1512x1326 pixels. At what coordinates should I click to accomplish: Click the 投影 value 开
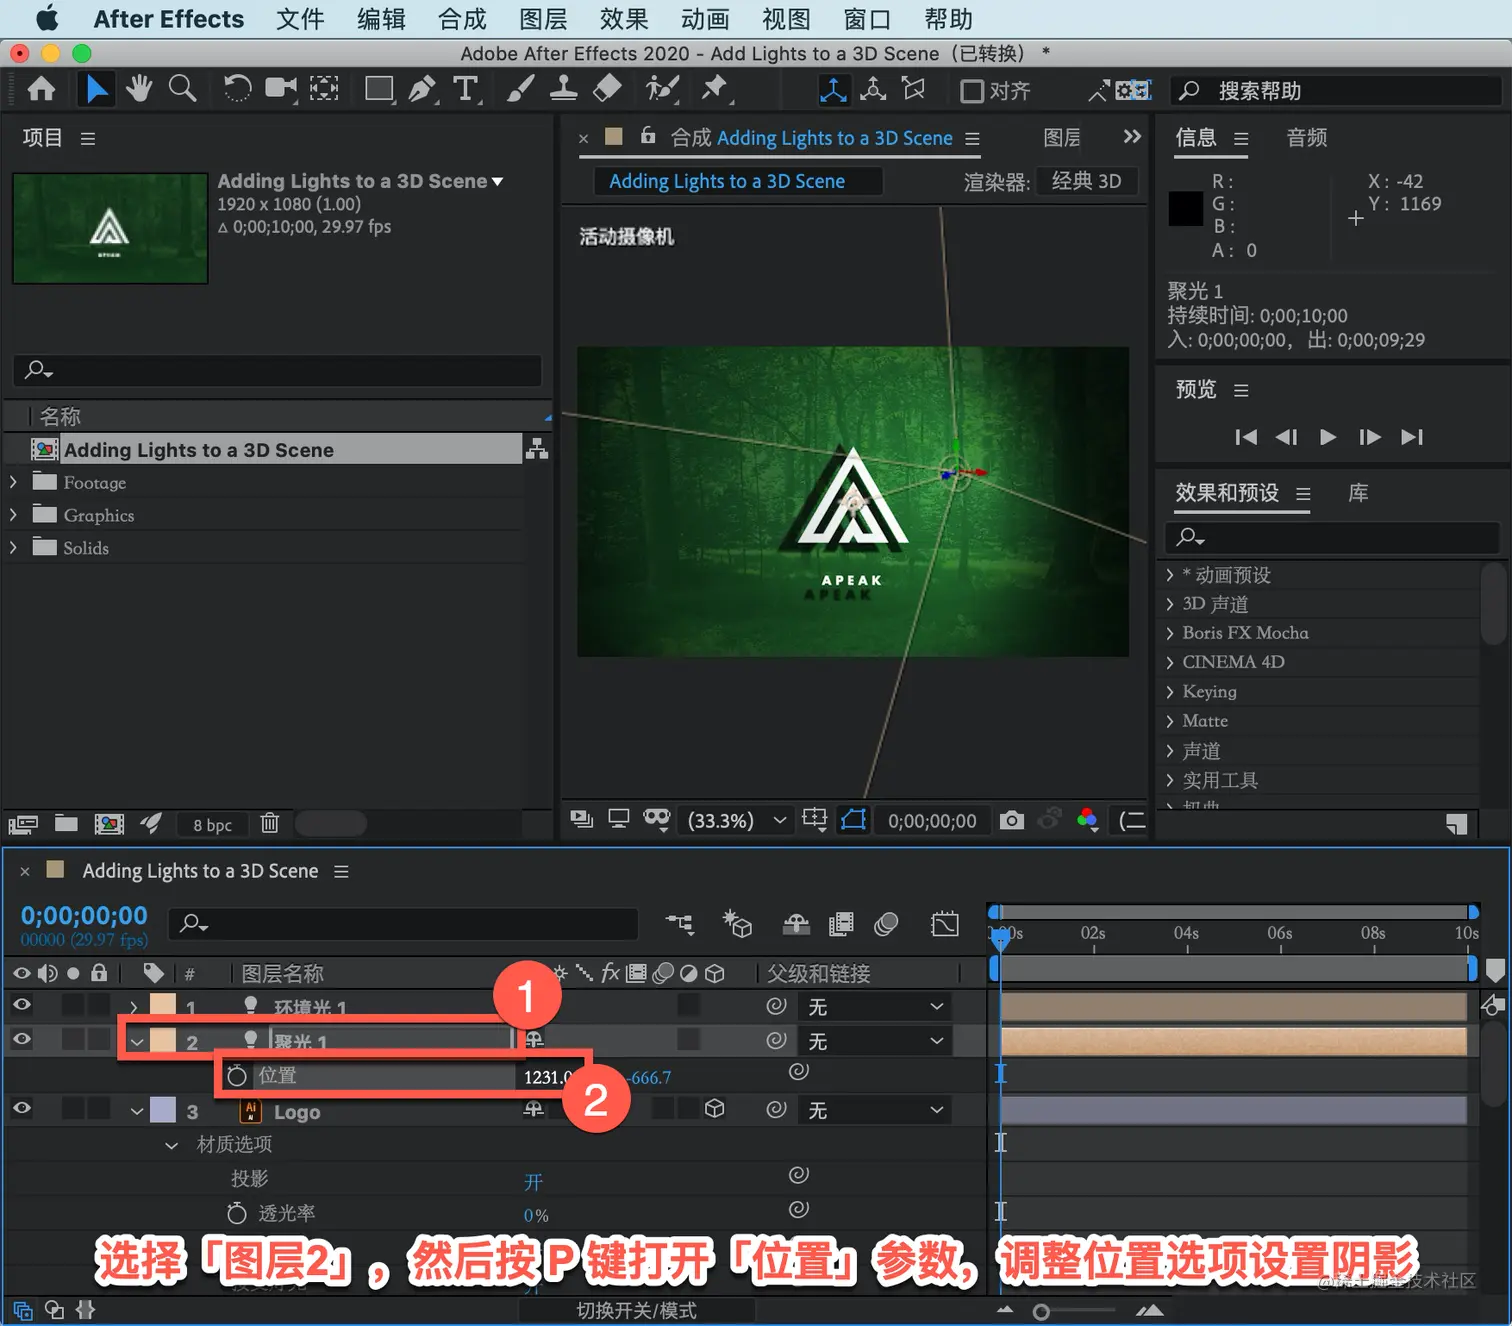[x=533, y=1182]
